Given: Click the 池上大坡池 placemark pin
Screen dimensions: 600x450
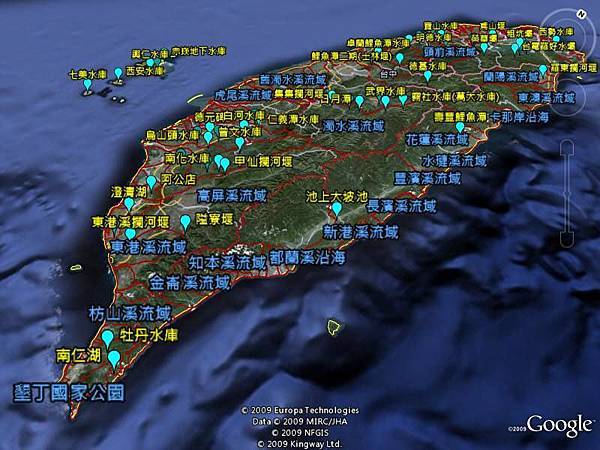Looking at the screenshot, I should tap(337, 209).
